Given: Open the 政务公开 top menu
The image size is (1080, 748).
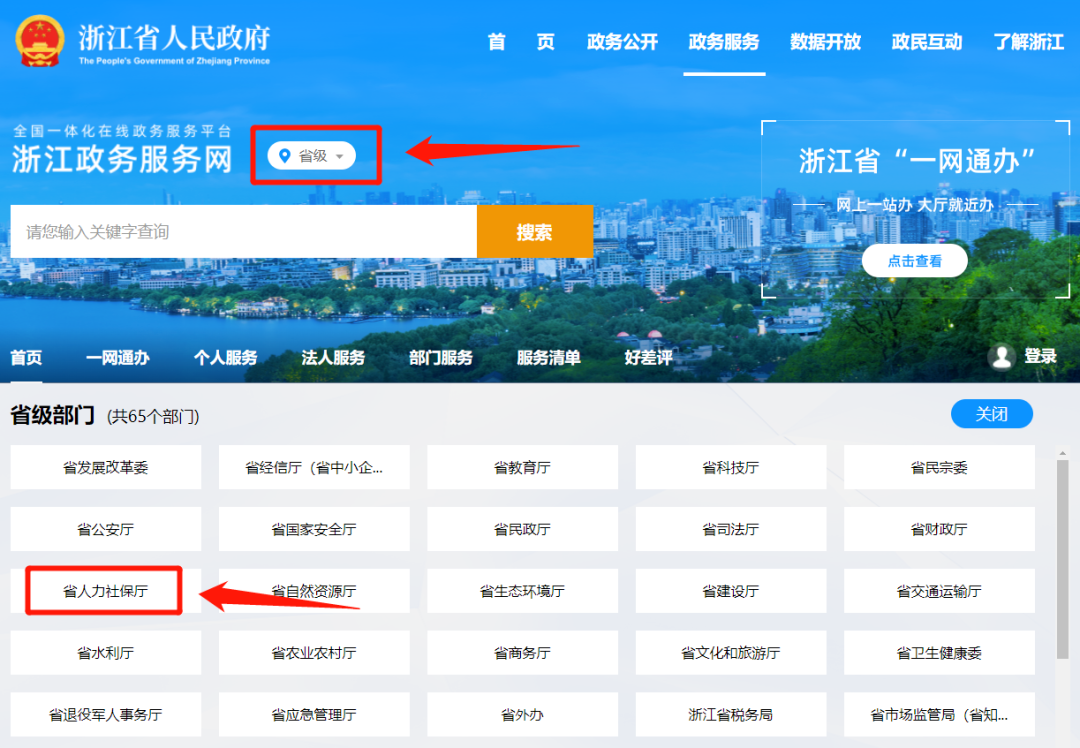Looking at the screenshot, I should click(x=622, y=42).
